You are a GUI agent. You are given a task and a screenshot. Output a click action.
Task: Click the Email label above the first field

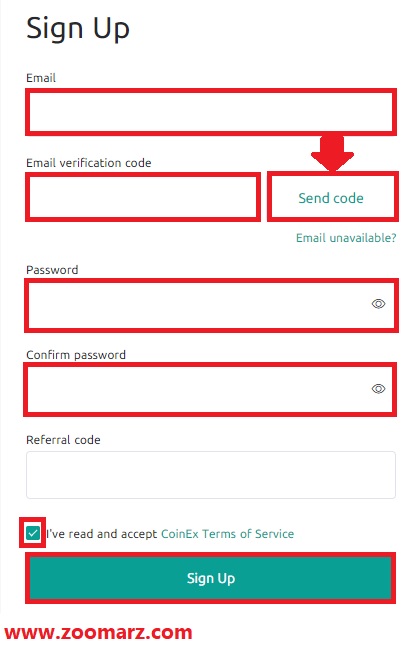(40, 78)
